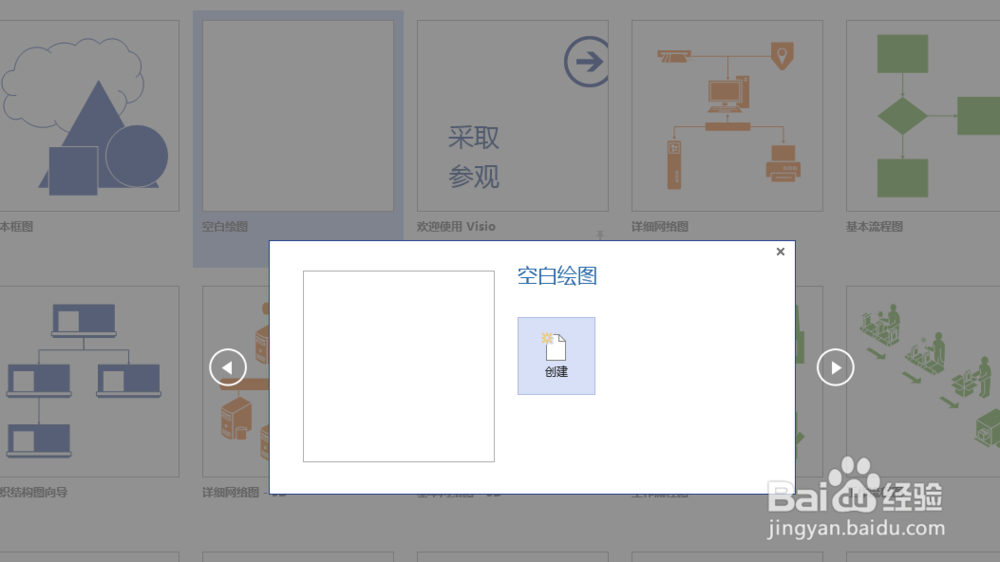Viewport: 1000px width, 562px height.
Task: Open the 欢迎使用 Visio tour thumbnail
Action: (x=513, y=115)
